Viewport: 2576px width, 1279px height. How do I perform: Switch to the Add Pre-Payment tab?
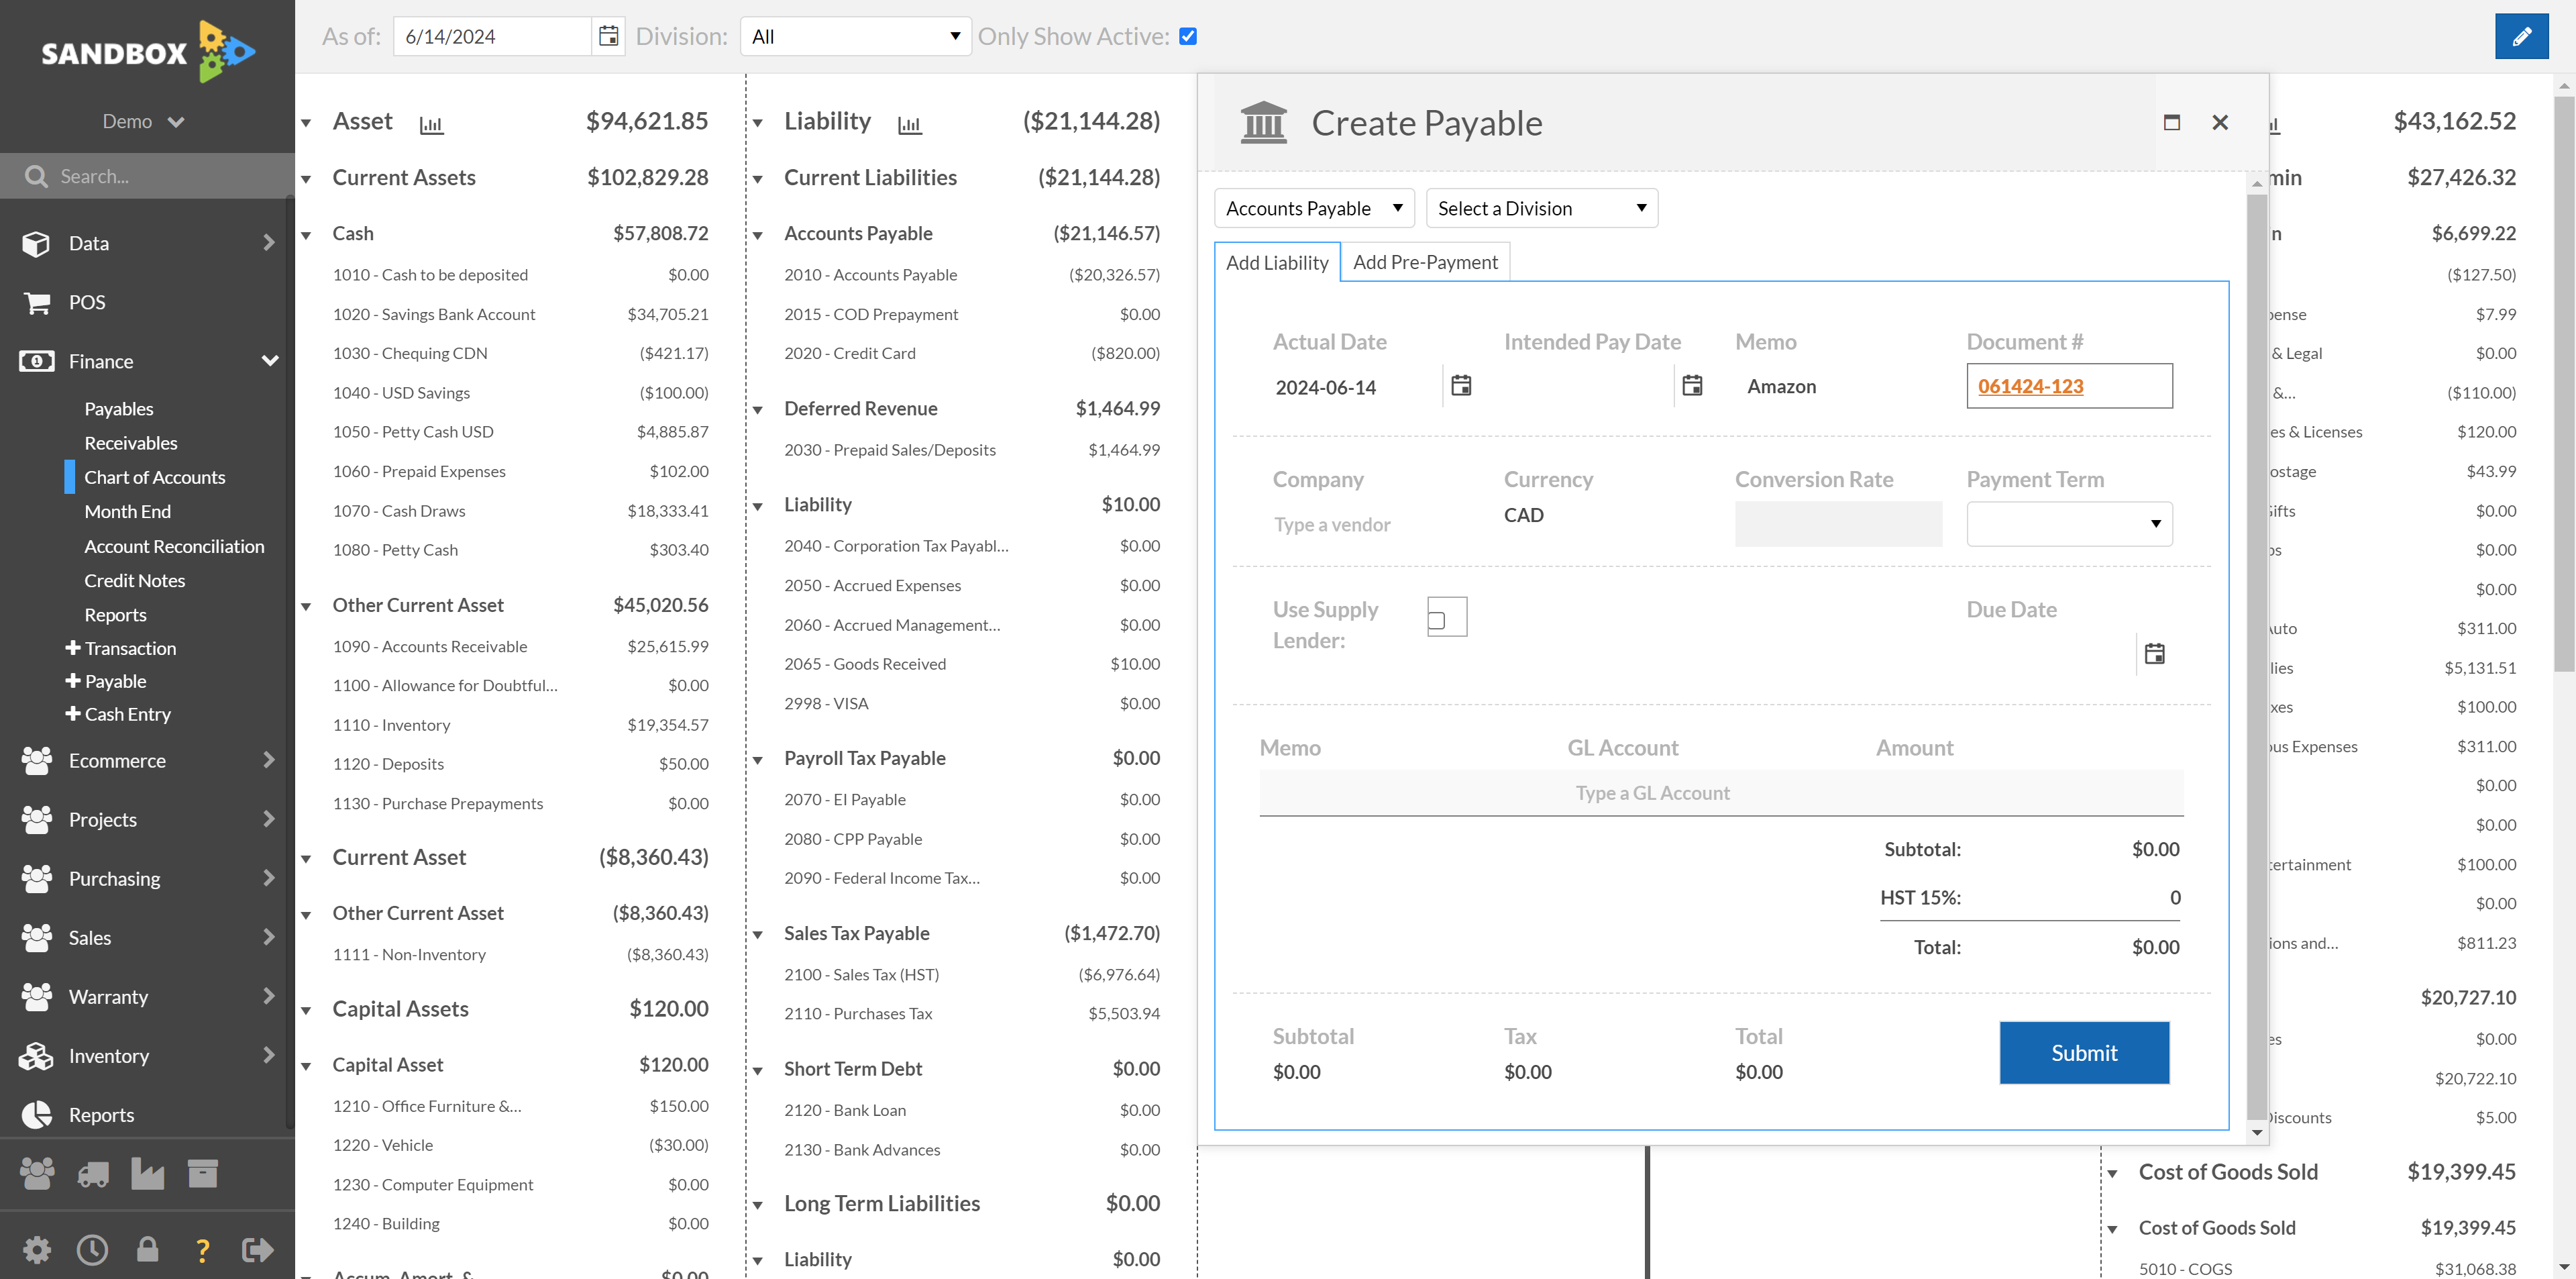pyautogui.click(x=1425, y=262)
